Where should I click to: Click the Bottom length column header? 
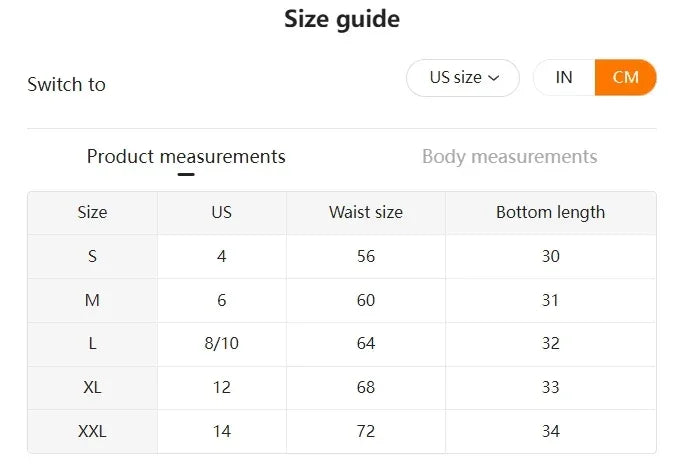click(550, 213)
